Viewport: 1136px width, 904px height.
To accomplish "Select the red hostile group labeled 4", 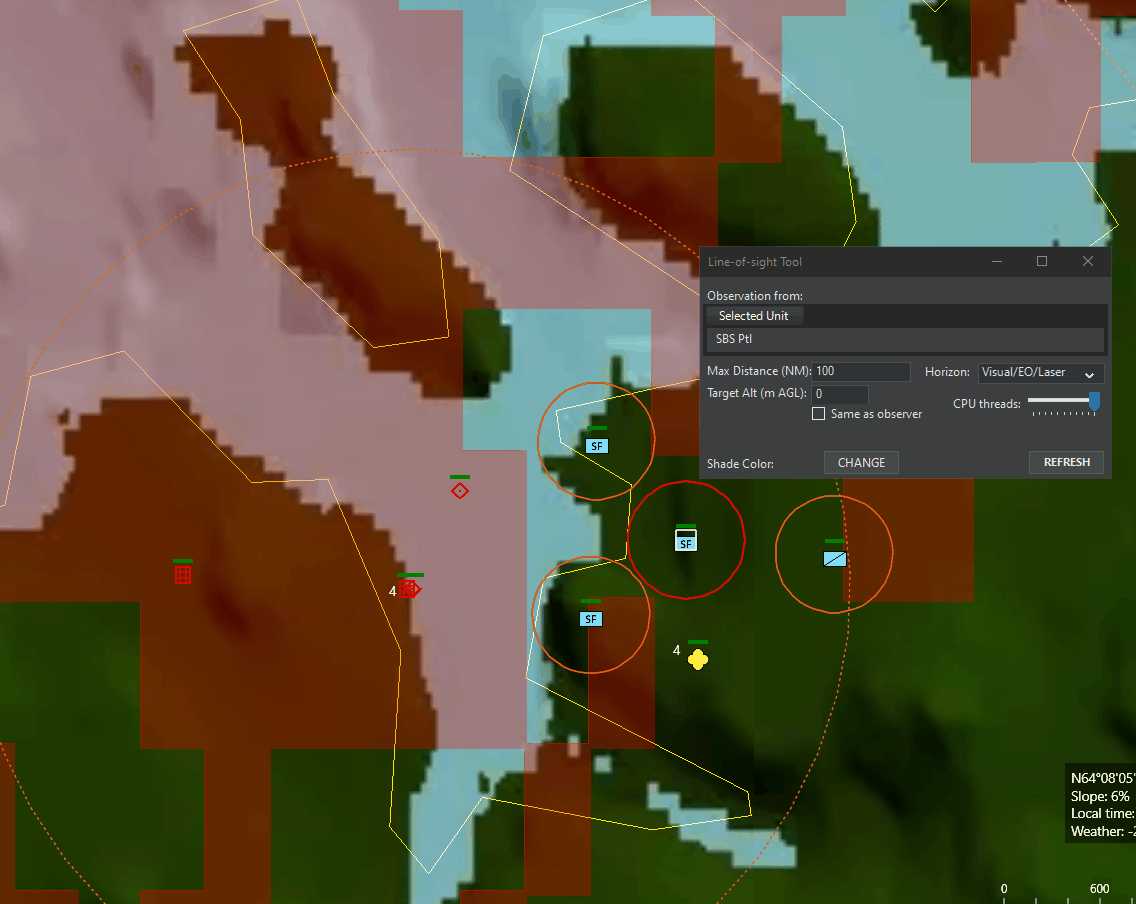I will [x=409, y=589].
